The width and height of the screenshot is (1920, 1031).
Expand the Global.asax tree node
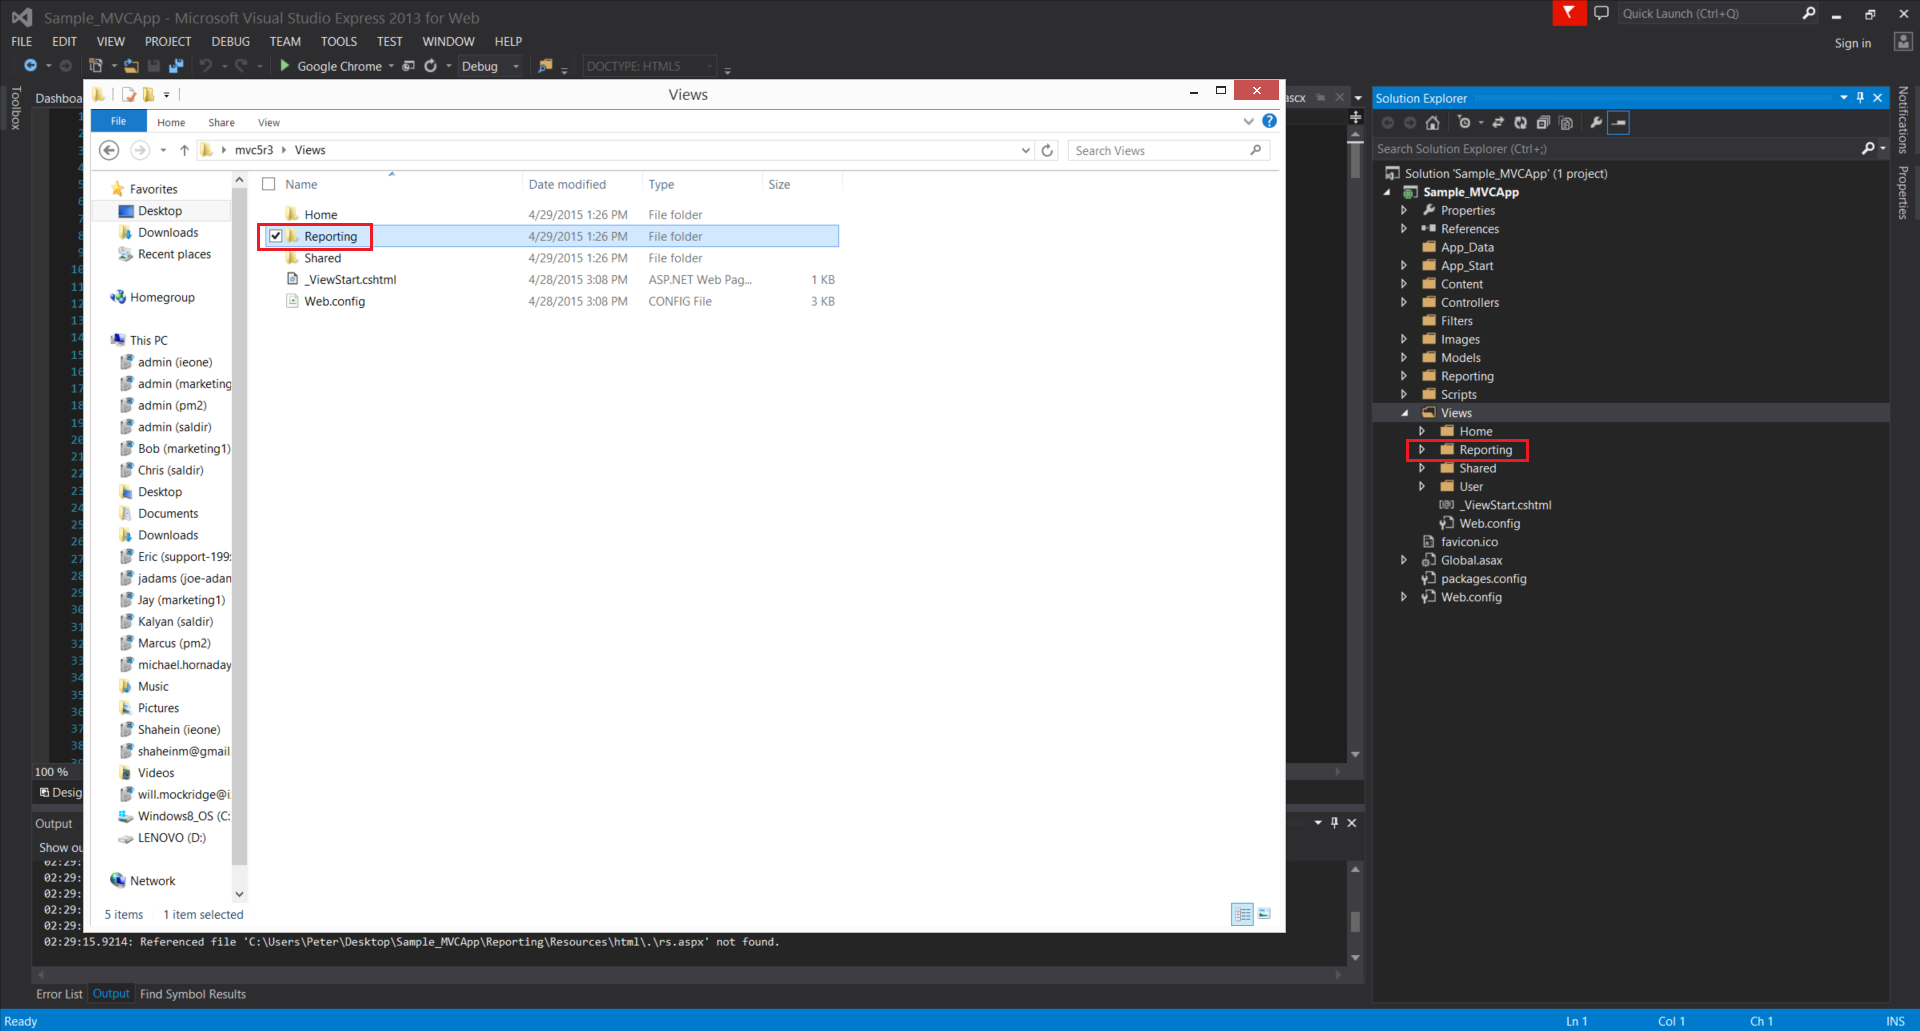pyautogui.click(x=1404, y=561)
